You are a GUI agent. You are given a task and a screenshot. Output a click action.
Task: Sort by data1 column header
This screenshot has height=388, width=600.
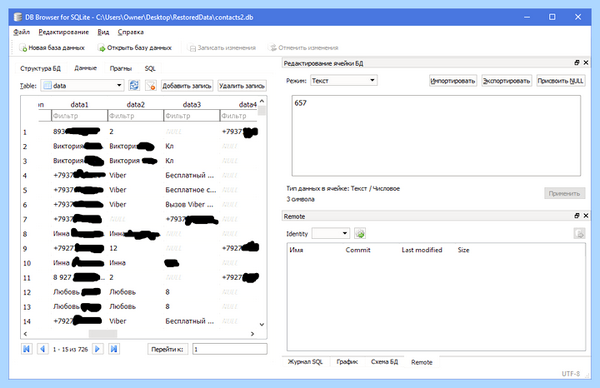pyautogui.click(x=79, y=104)
